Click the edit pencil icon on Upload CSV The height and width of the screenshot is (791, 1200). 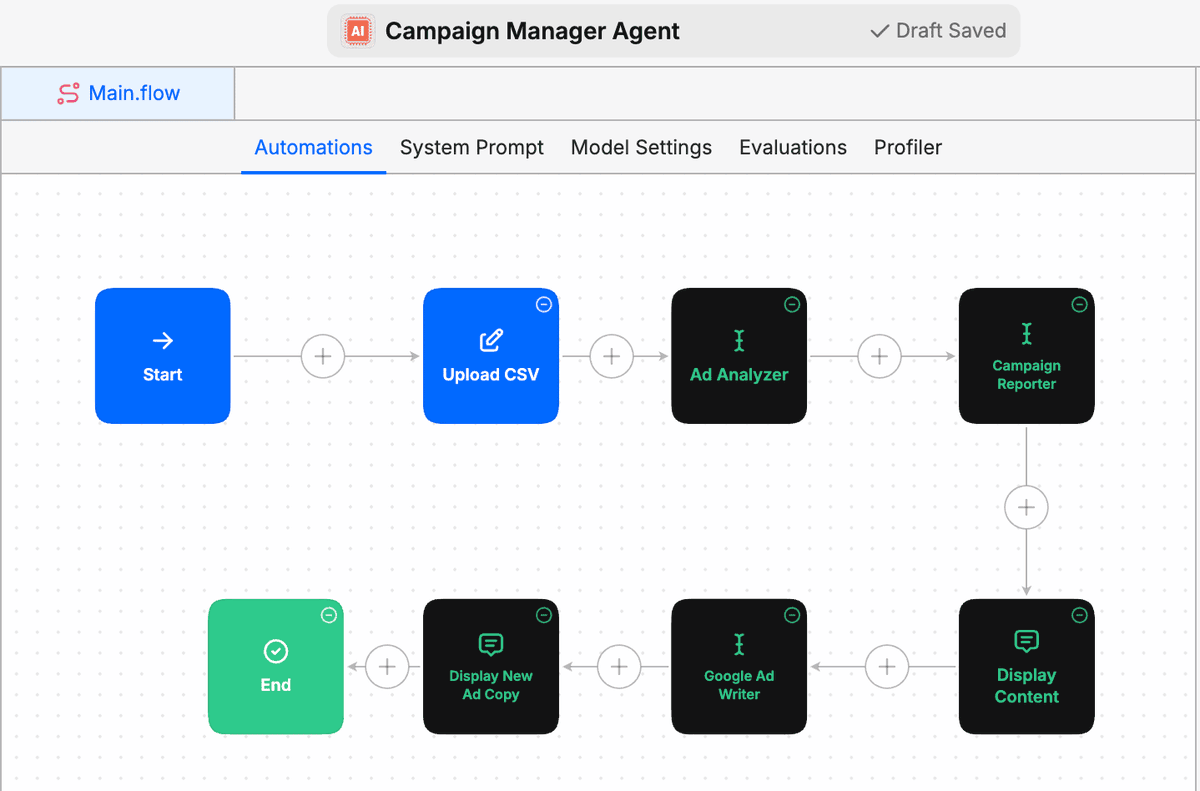(x=491, y=341)
